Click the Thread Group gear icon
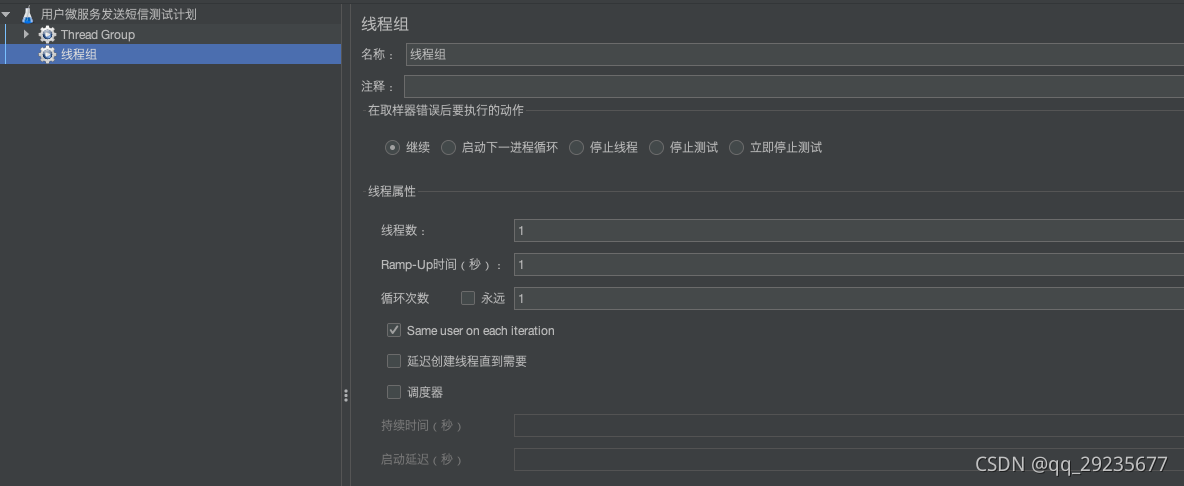1184x486 pixels. pyautogui.click(x=48, y=34)
